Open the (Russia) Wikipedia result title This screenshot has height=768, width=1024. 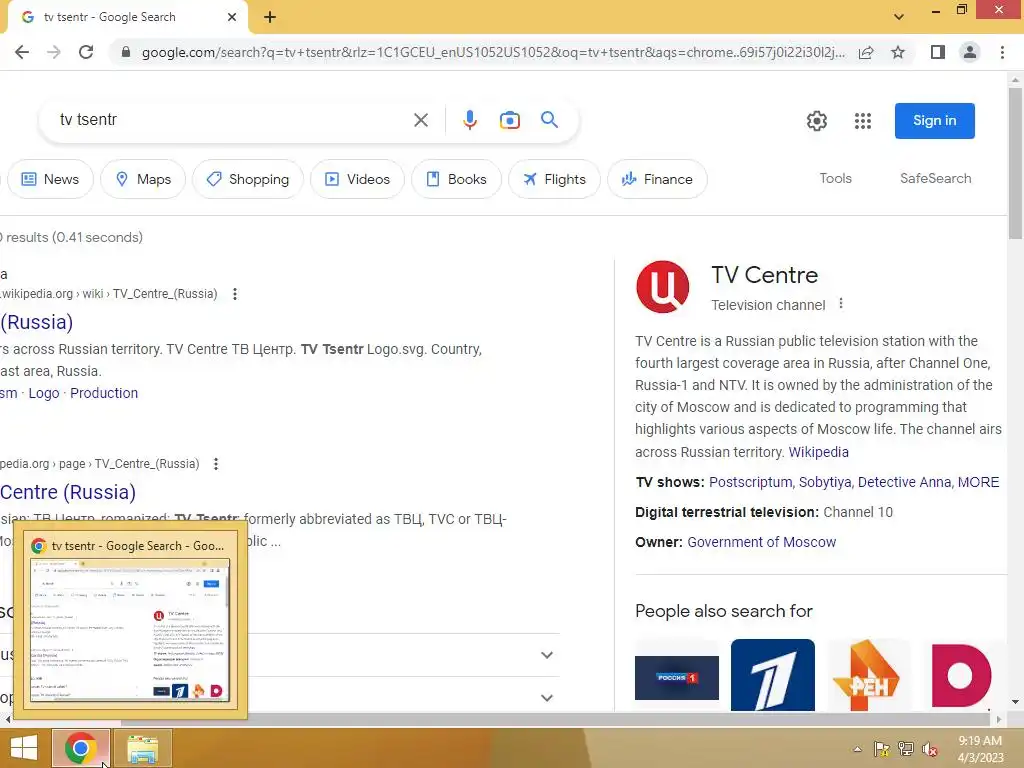(x=37, y=322)
